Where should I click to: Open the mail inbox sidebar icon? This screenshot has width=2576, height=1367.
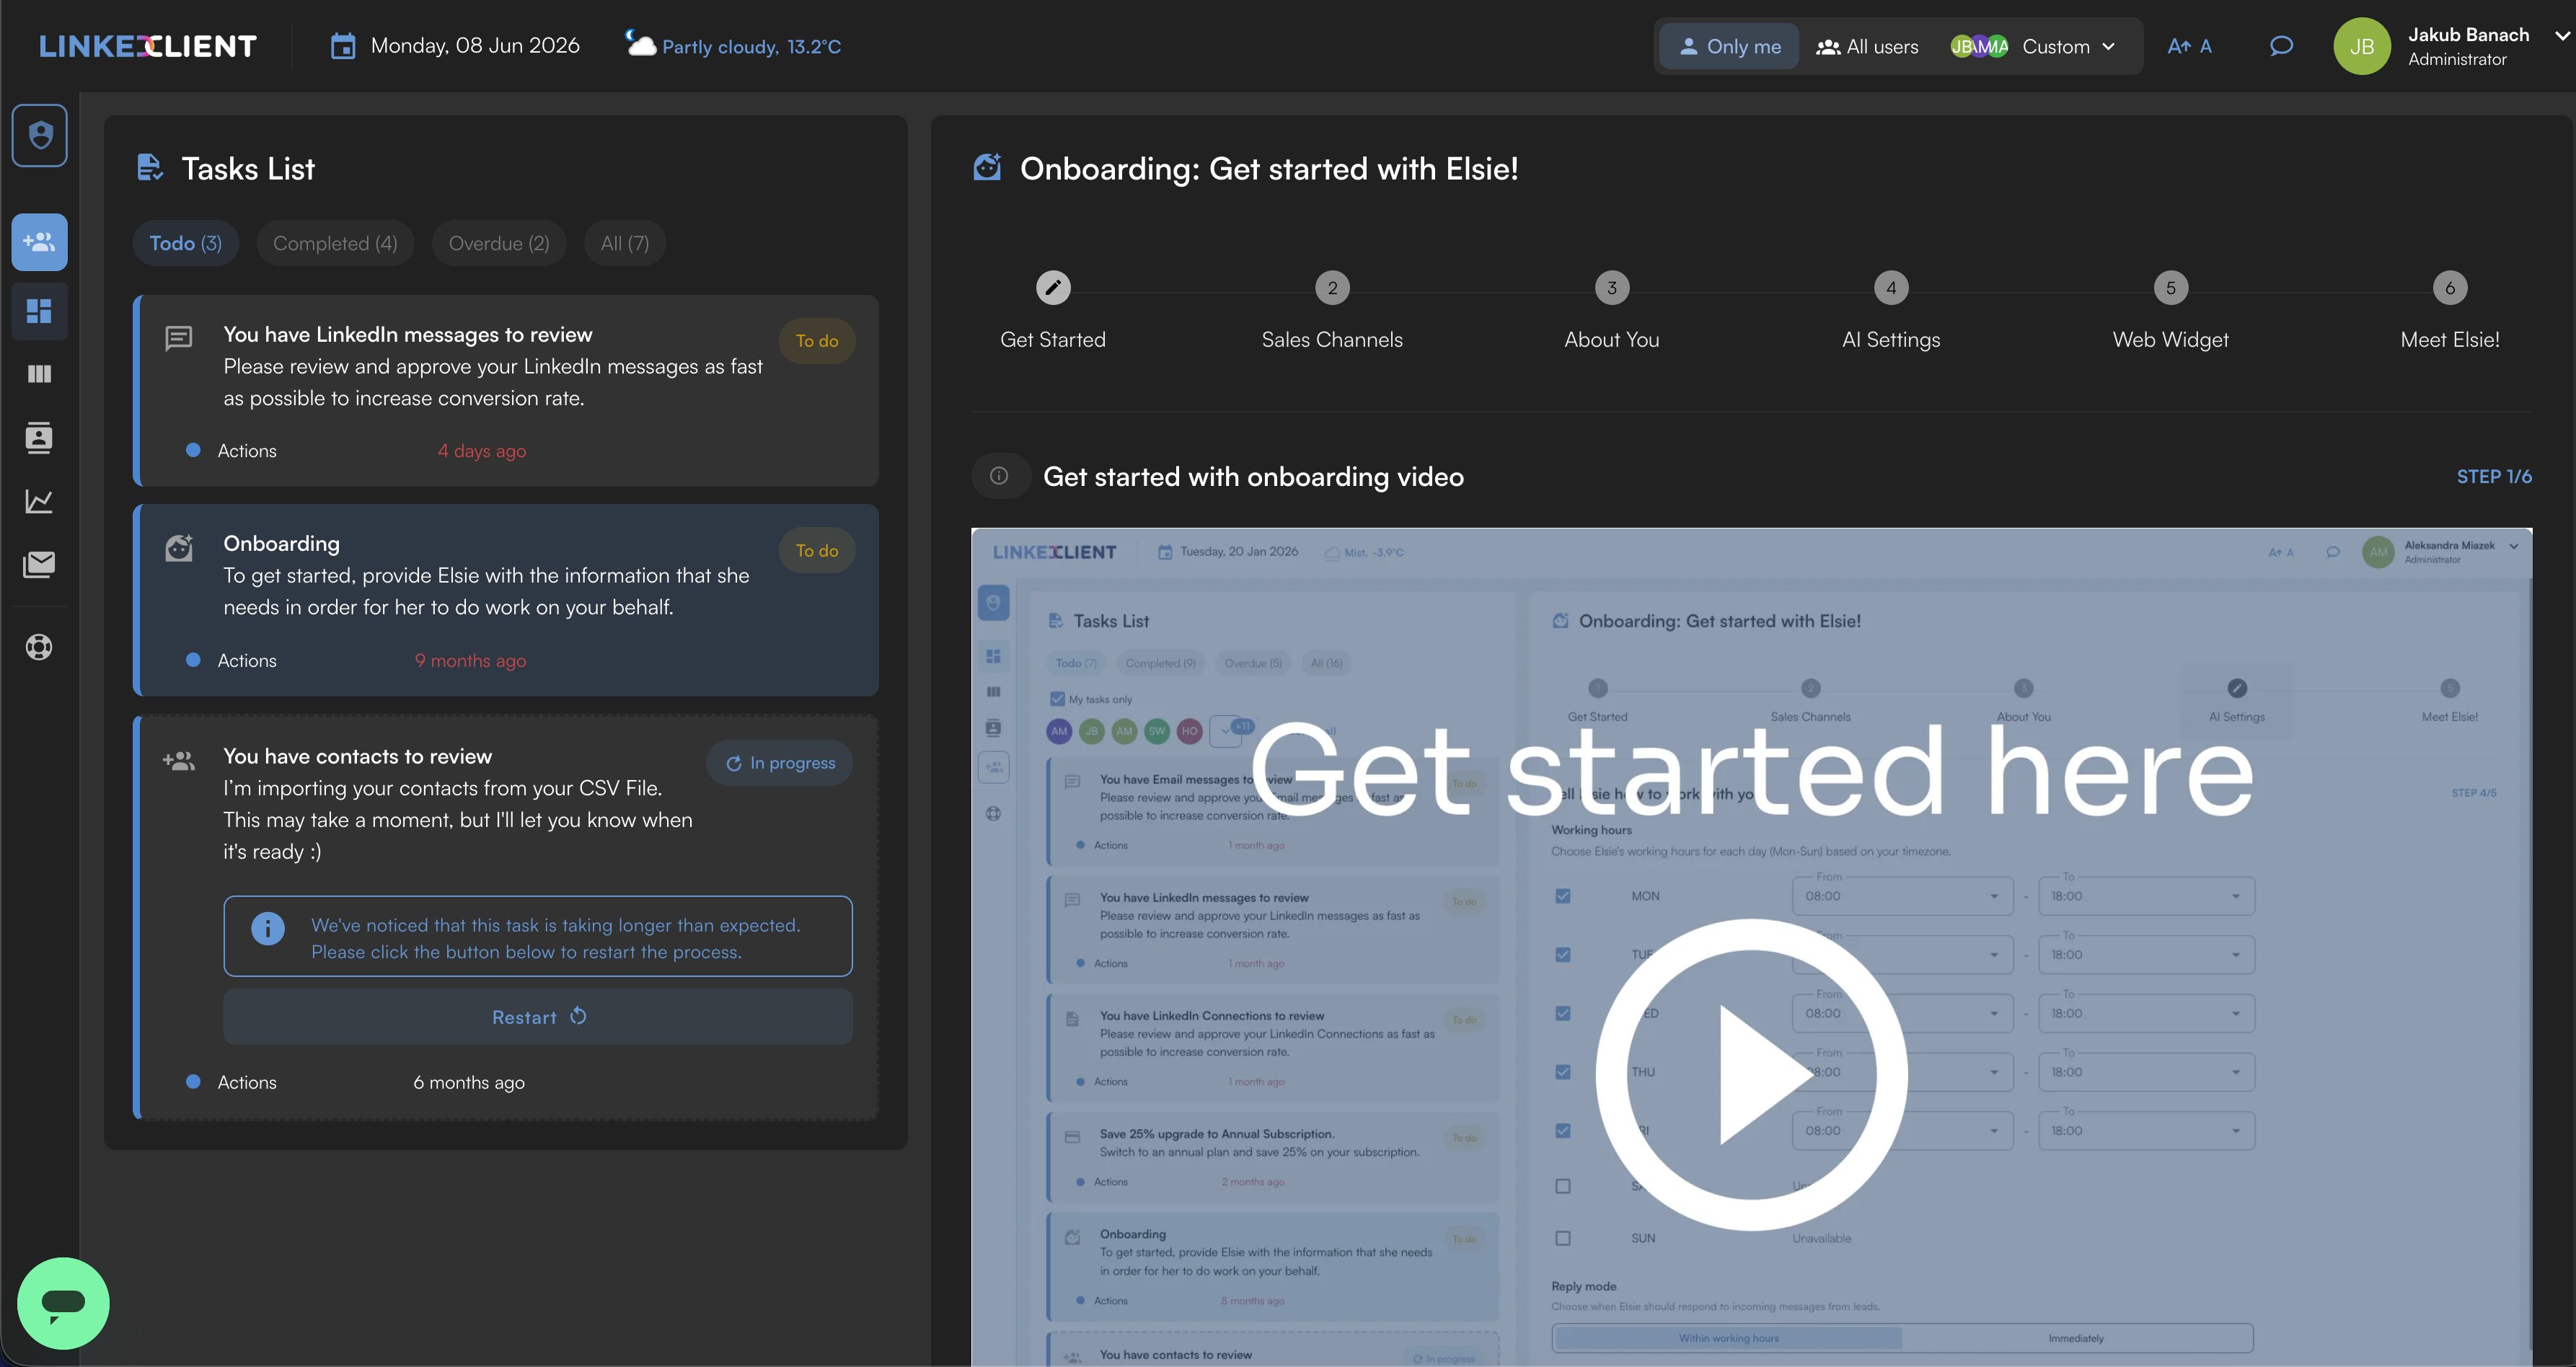tap(40, 564)
